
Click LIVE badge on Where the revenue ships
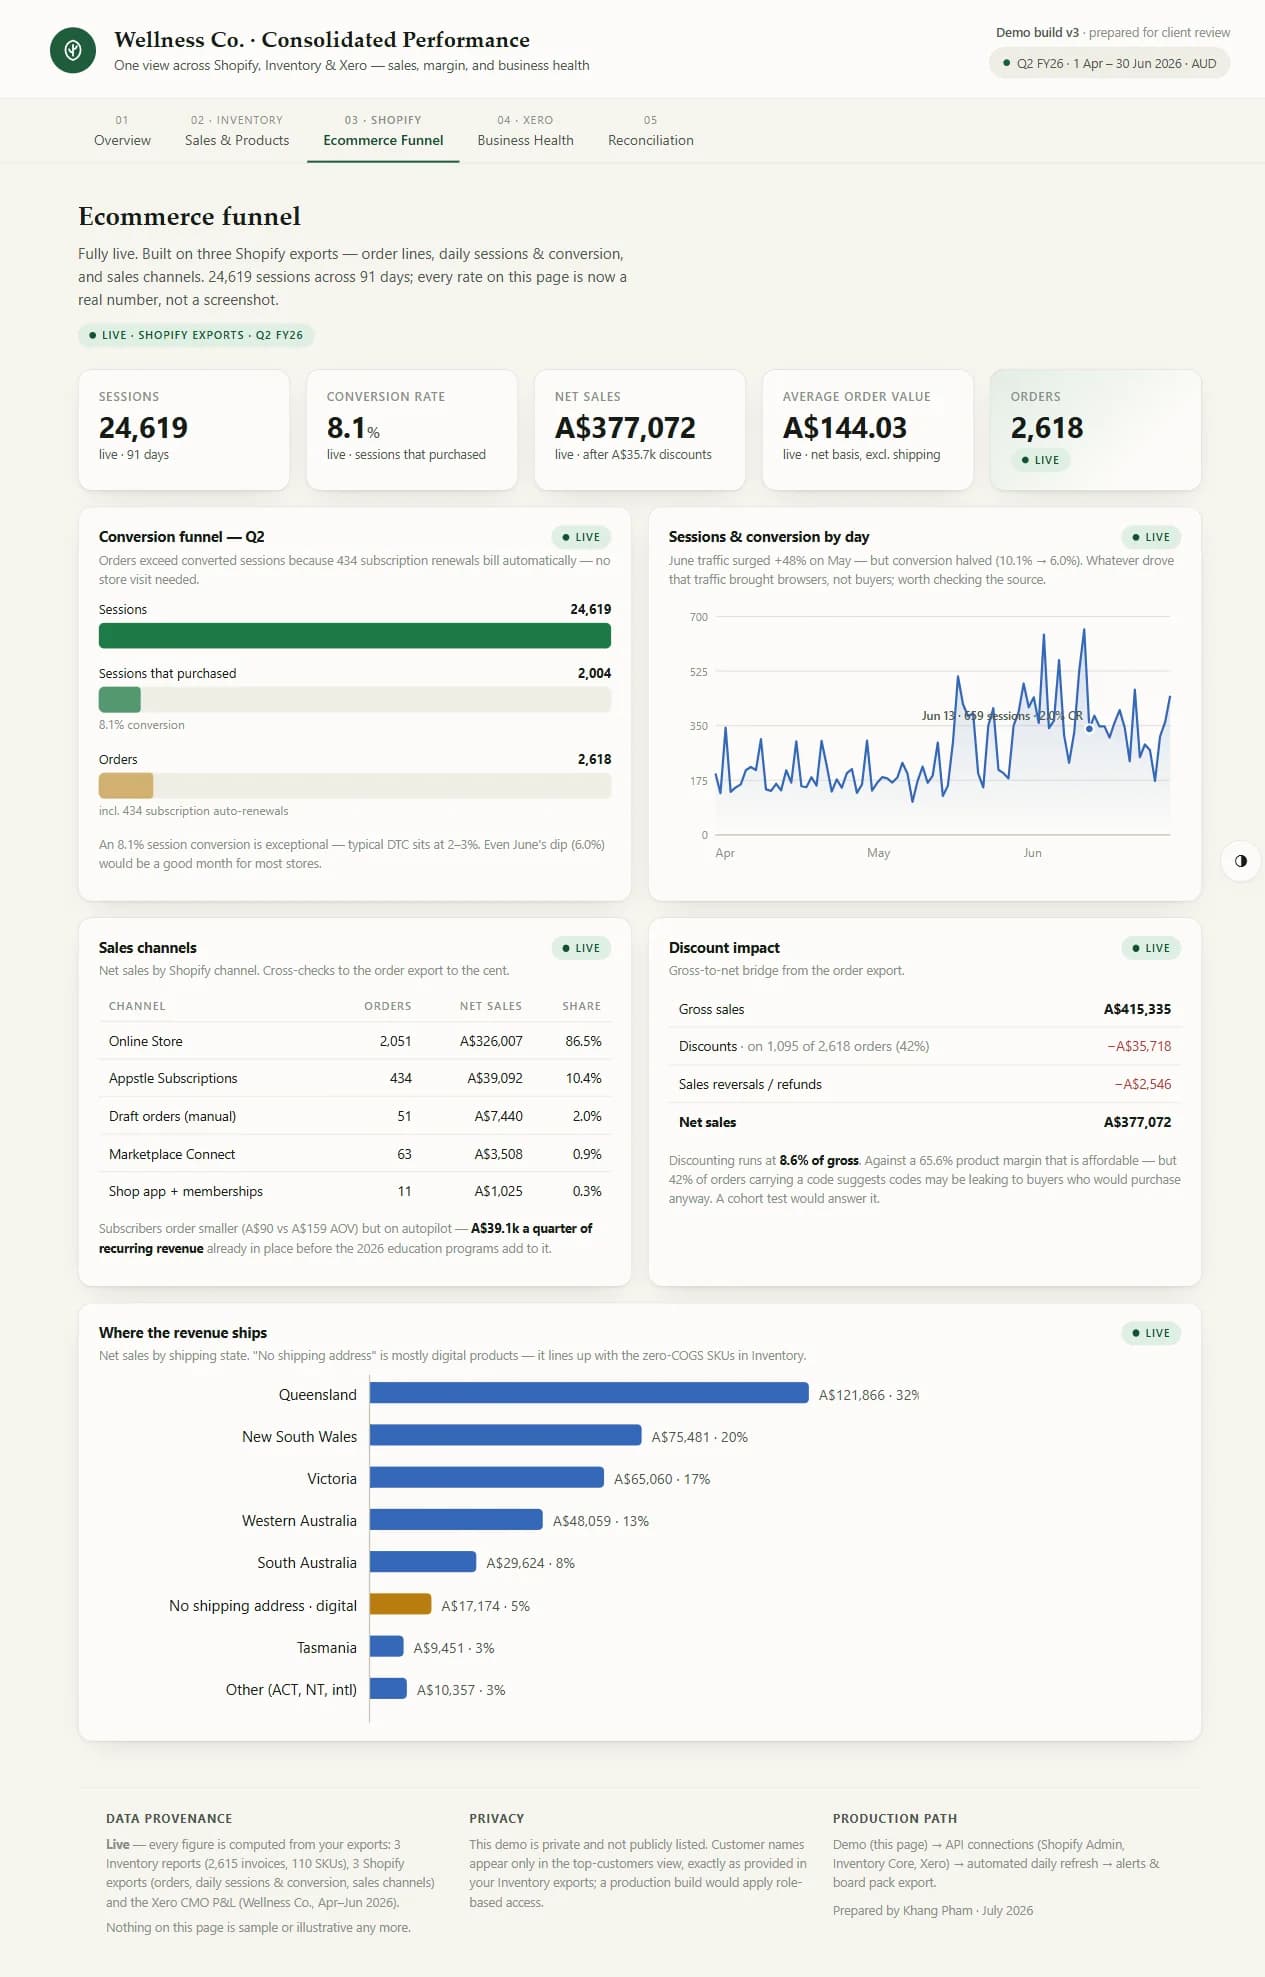coord(1151,1333)
